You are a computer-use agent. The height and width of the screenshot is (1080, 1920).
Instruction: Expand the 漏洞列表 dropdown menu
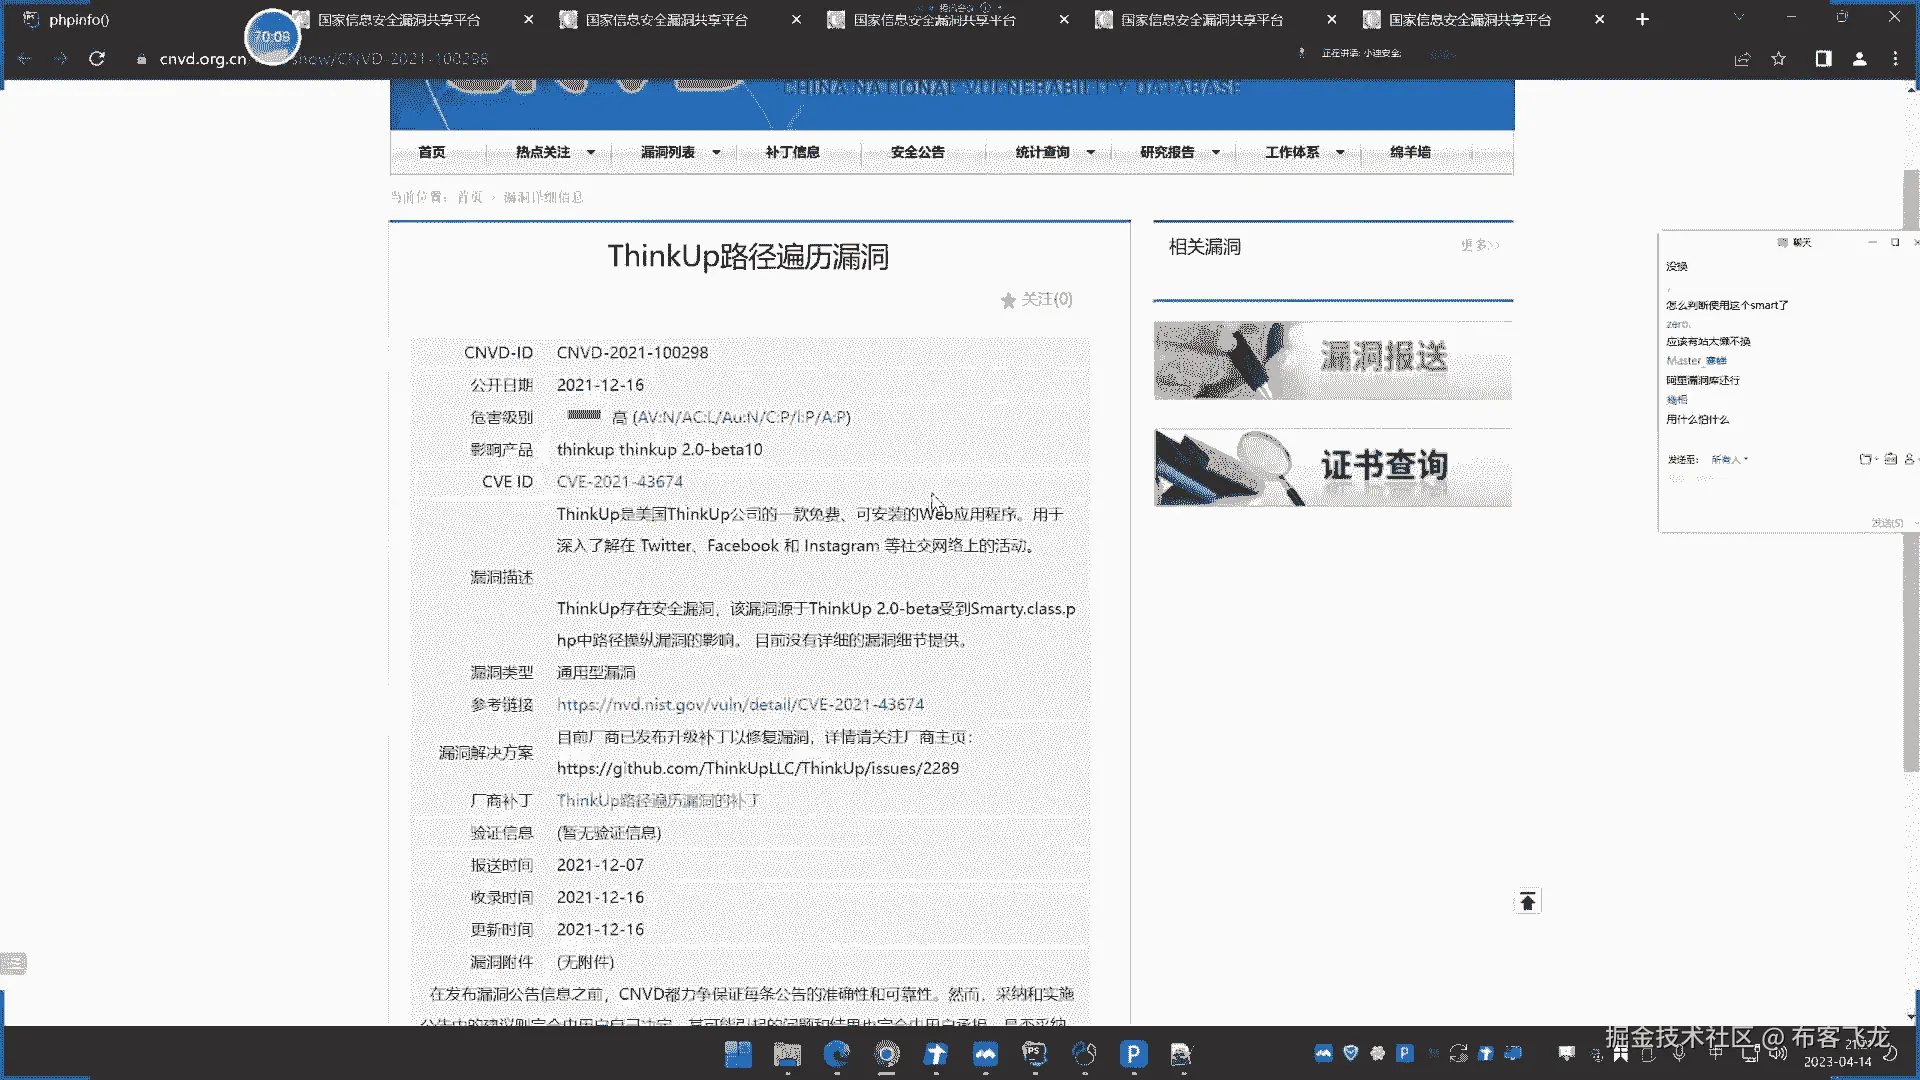click(680, 152)
